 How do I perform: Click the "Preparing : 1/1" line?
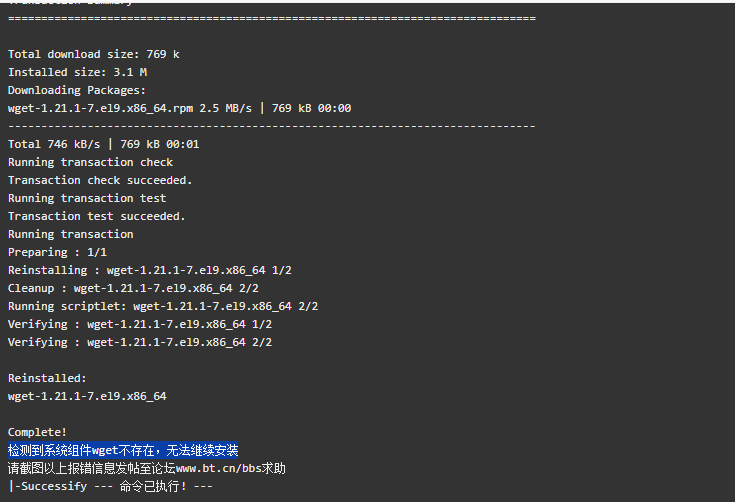coord(57,252)
